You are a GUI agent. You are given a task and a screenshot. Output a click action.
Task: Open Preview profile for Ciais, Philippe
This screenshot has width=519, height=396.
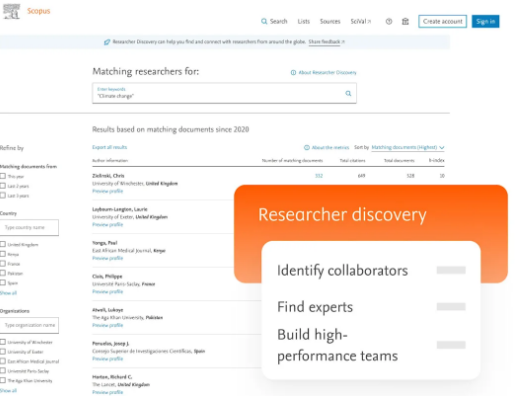pyautogui.click(x=107, y=292)
